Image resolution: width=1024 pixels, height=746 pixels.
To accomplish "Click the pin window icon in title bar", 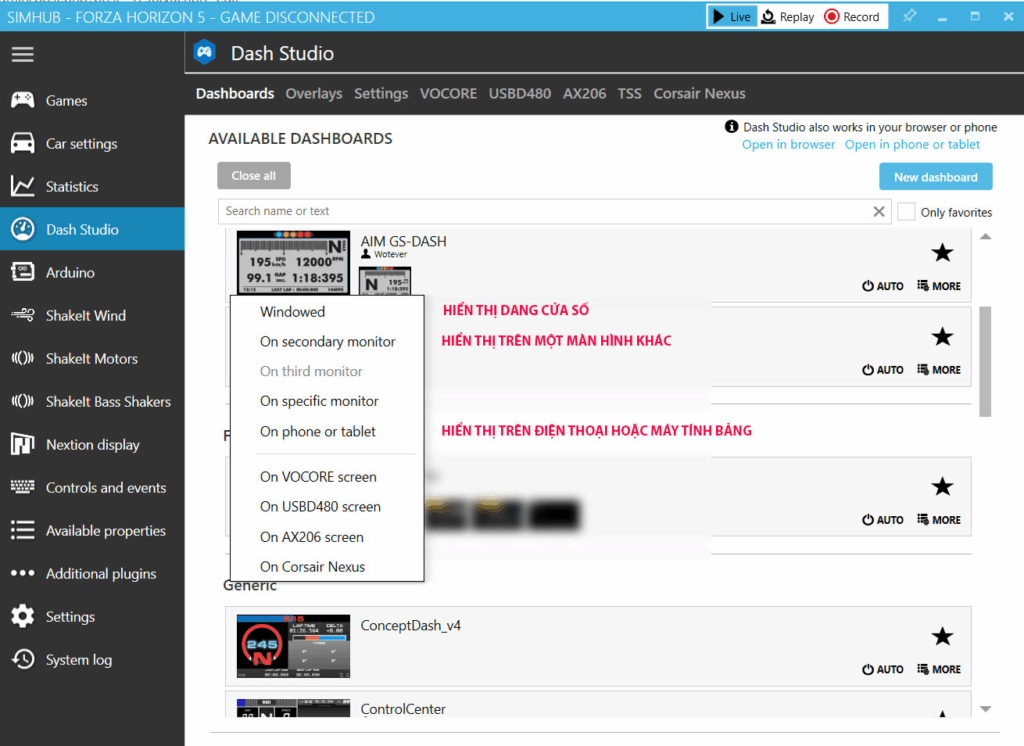I will (x=909, y=16).
